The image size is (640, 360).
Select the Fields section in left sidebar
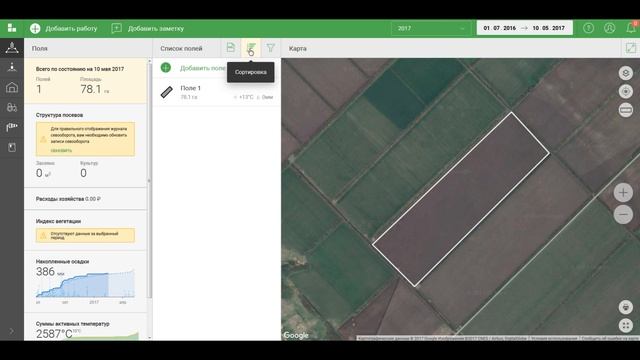(12, 48)
